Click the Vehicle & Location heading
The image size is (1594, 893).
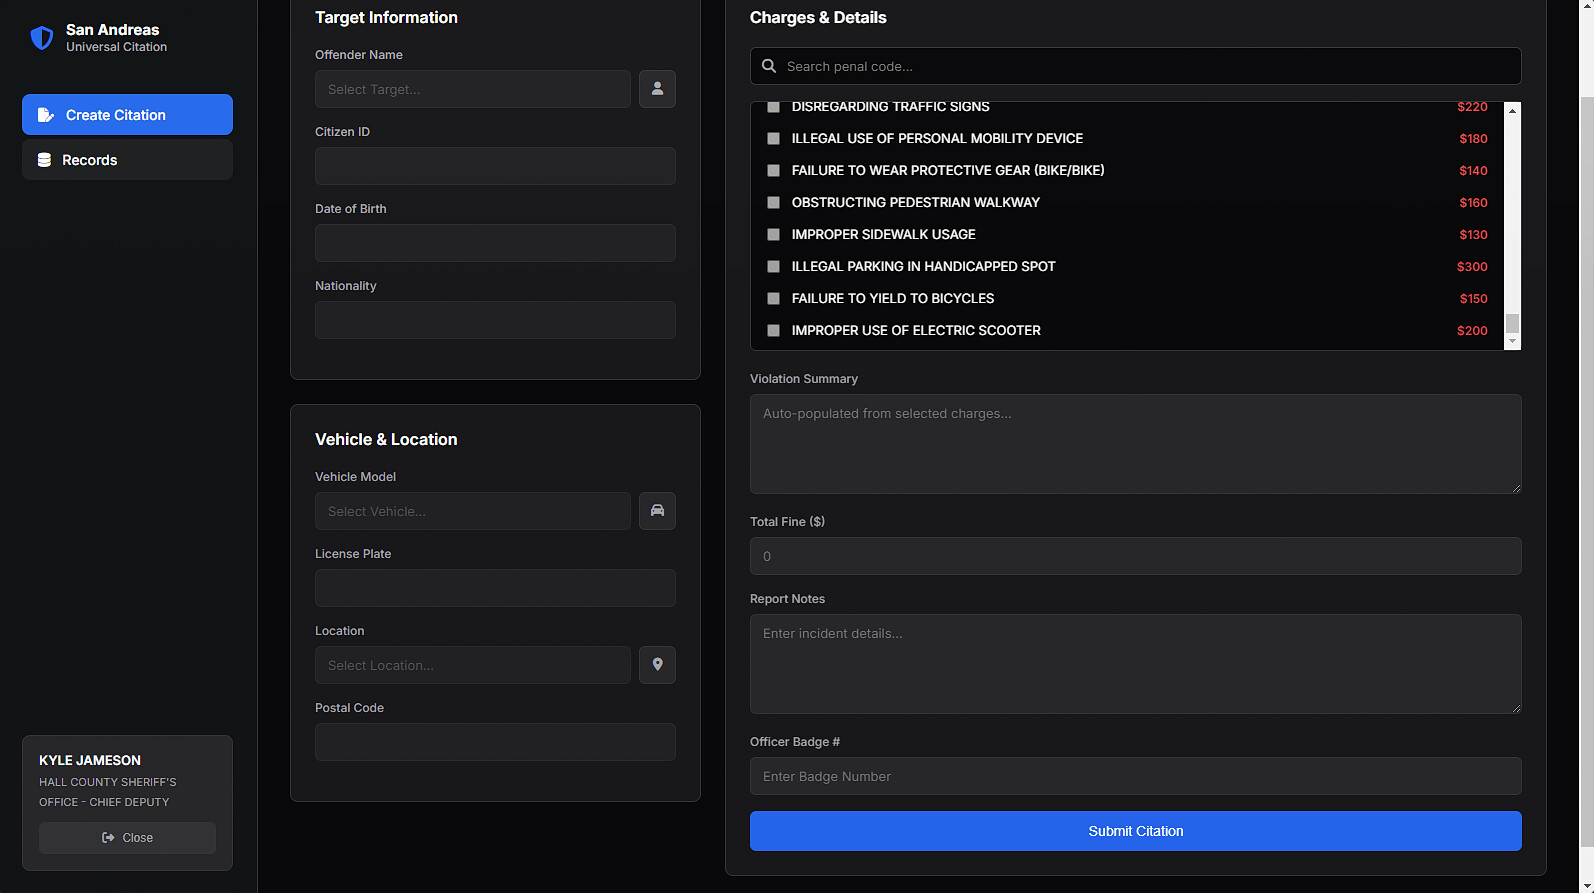tap(386, 439)
